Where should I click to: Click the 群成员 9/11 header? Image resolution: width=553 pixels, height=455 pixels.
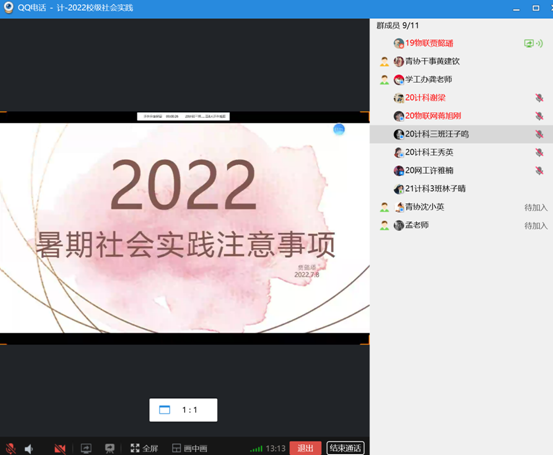click(397, 25)
